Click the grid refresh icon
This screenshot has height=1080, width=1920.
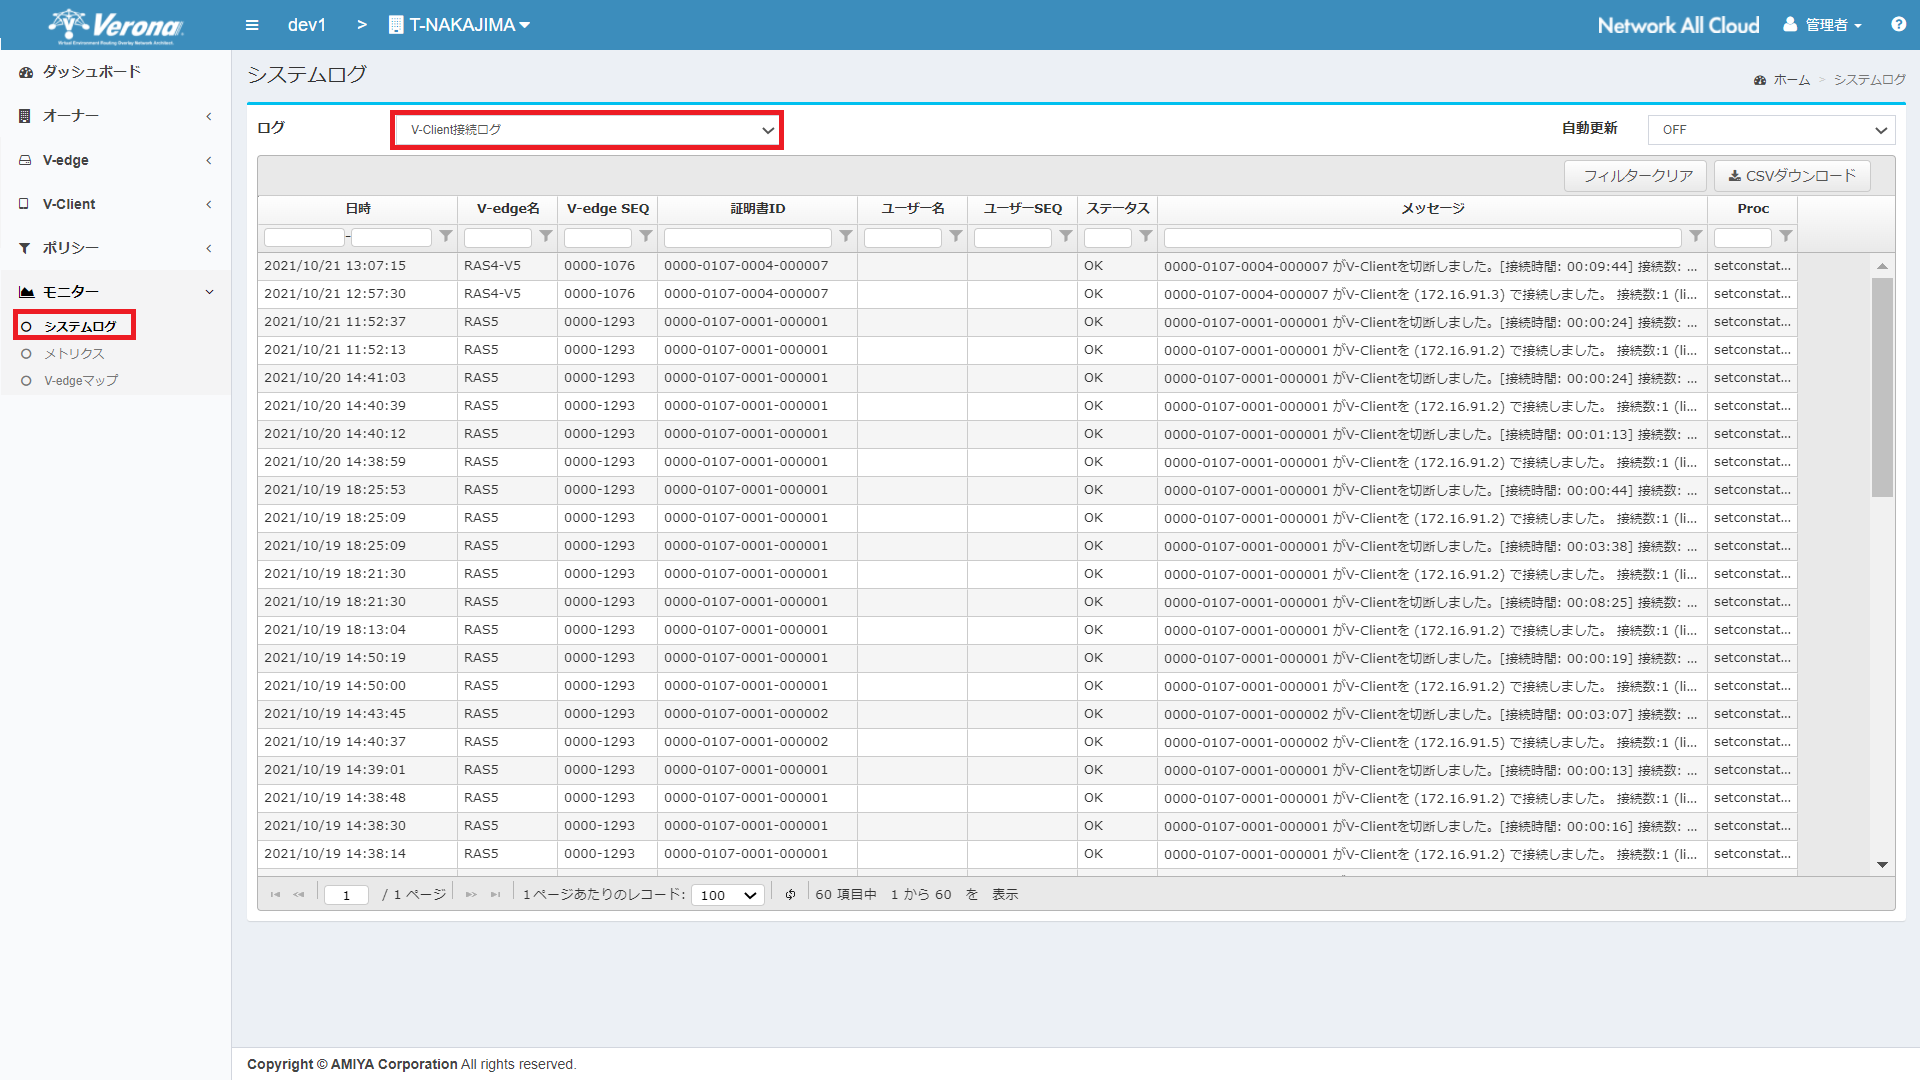click(790, 895)
